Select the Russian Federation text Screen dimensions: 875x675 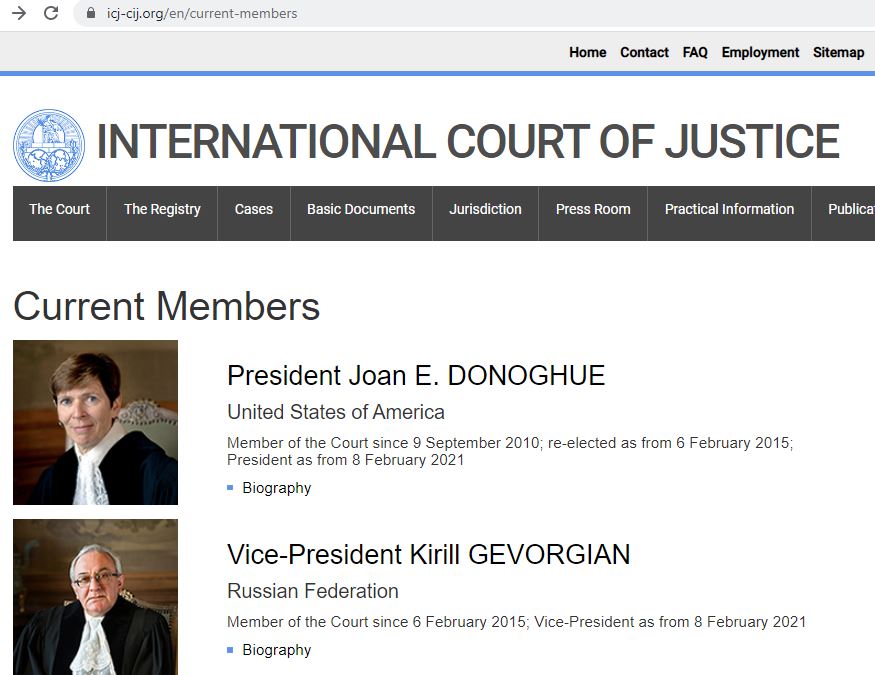coord(313,591)
